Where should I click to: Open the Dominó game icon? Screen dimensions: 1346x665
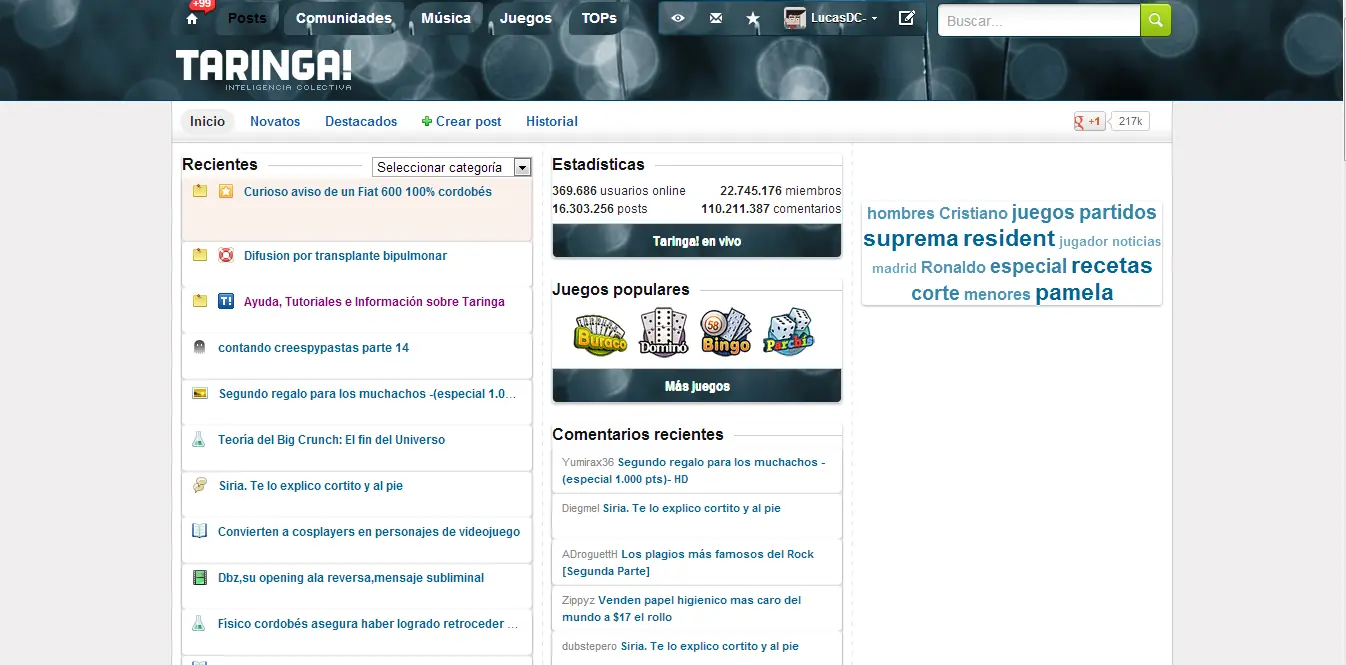(x=664, y=332)
